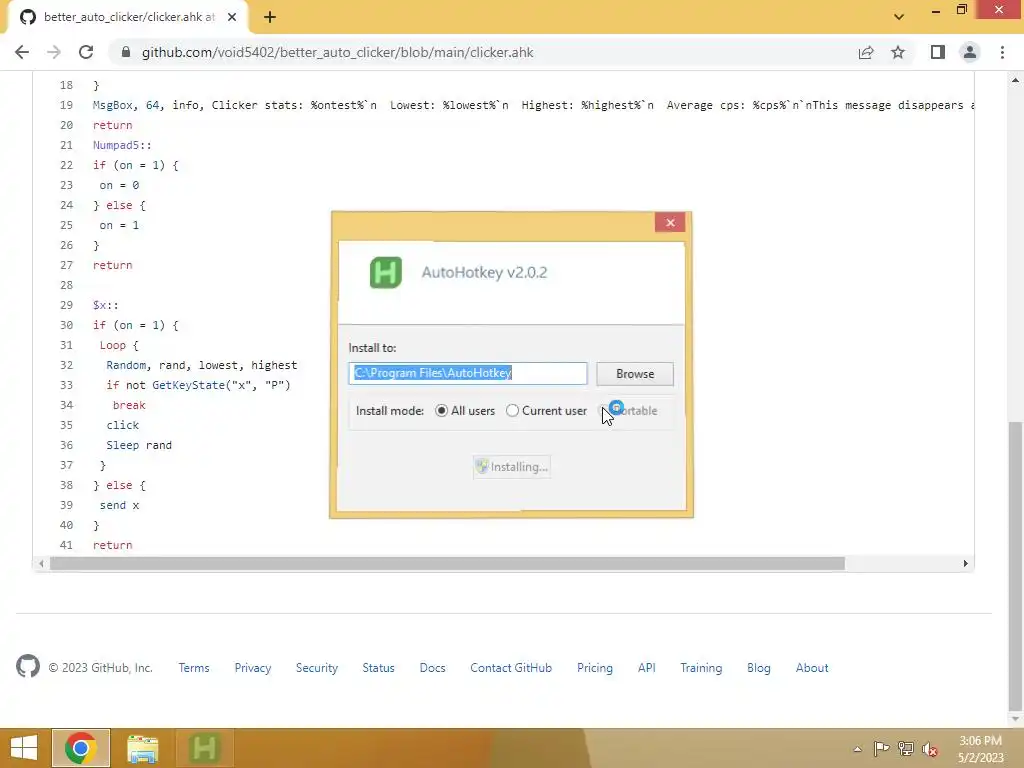Image resolution: width=1024 pixels, height=768 pixels.
Task: Reload the GitHub page
Action: click(86, 52)
